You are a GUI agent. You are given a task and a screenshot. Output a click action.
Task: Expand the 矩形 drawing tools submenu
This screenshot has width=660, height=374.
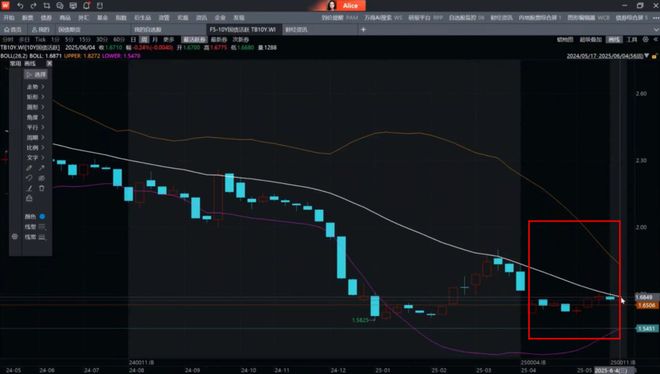click(35, 97)
